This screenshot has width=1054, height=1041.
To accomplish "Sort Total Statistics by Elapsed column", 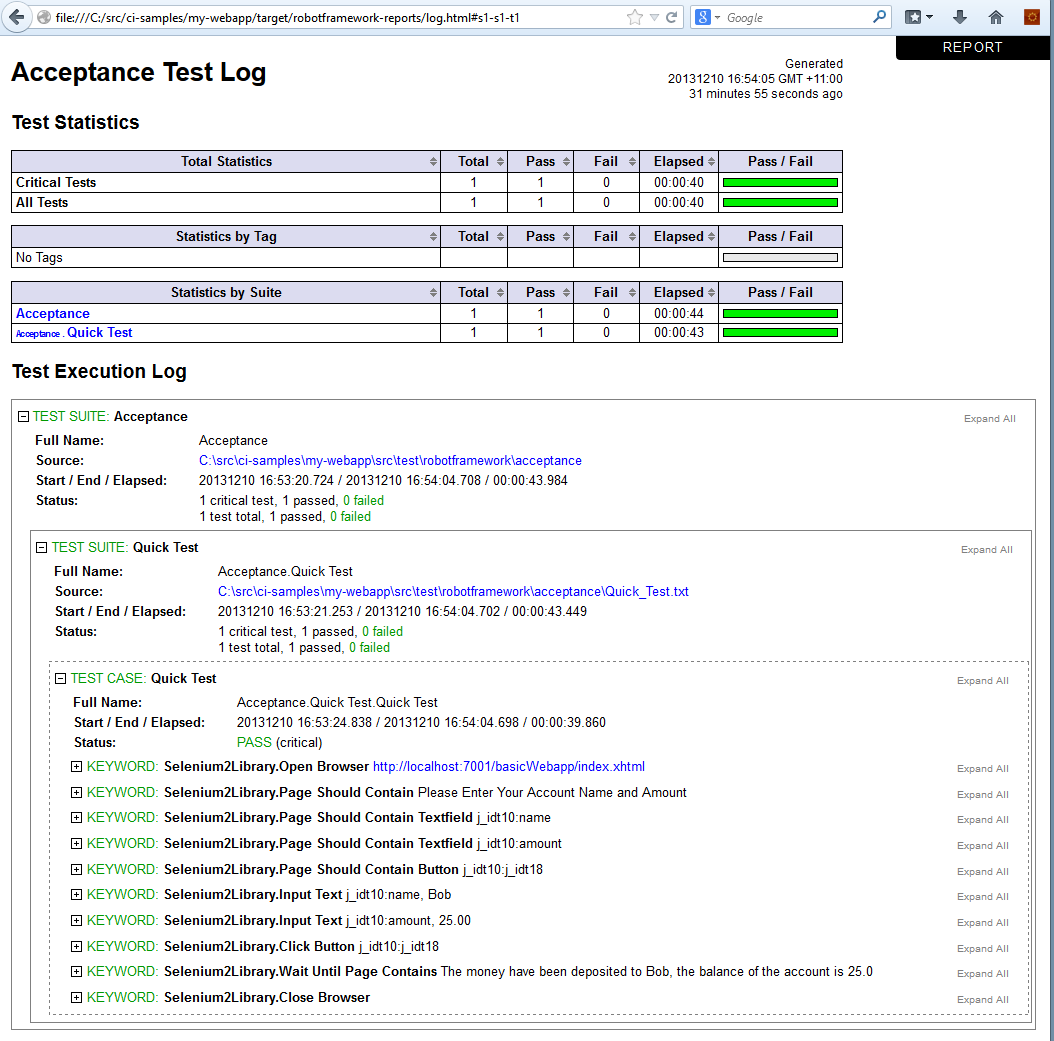I will pyautogui.click(x=679, y=162).
